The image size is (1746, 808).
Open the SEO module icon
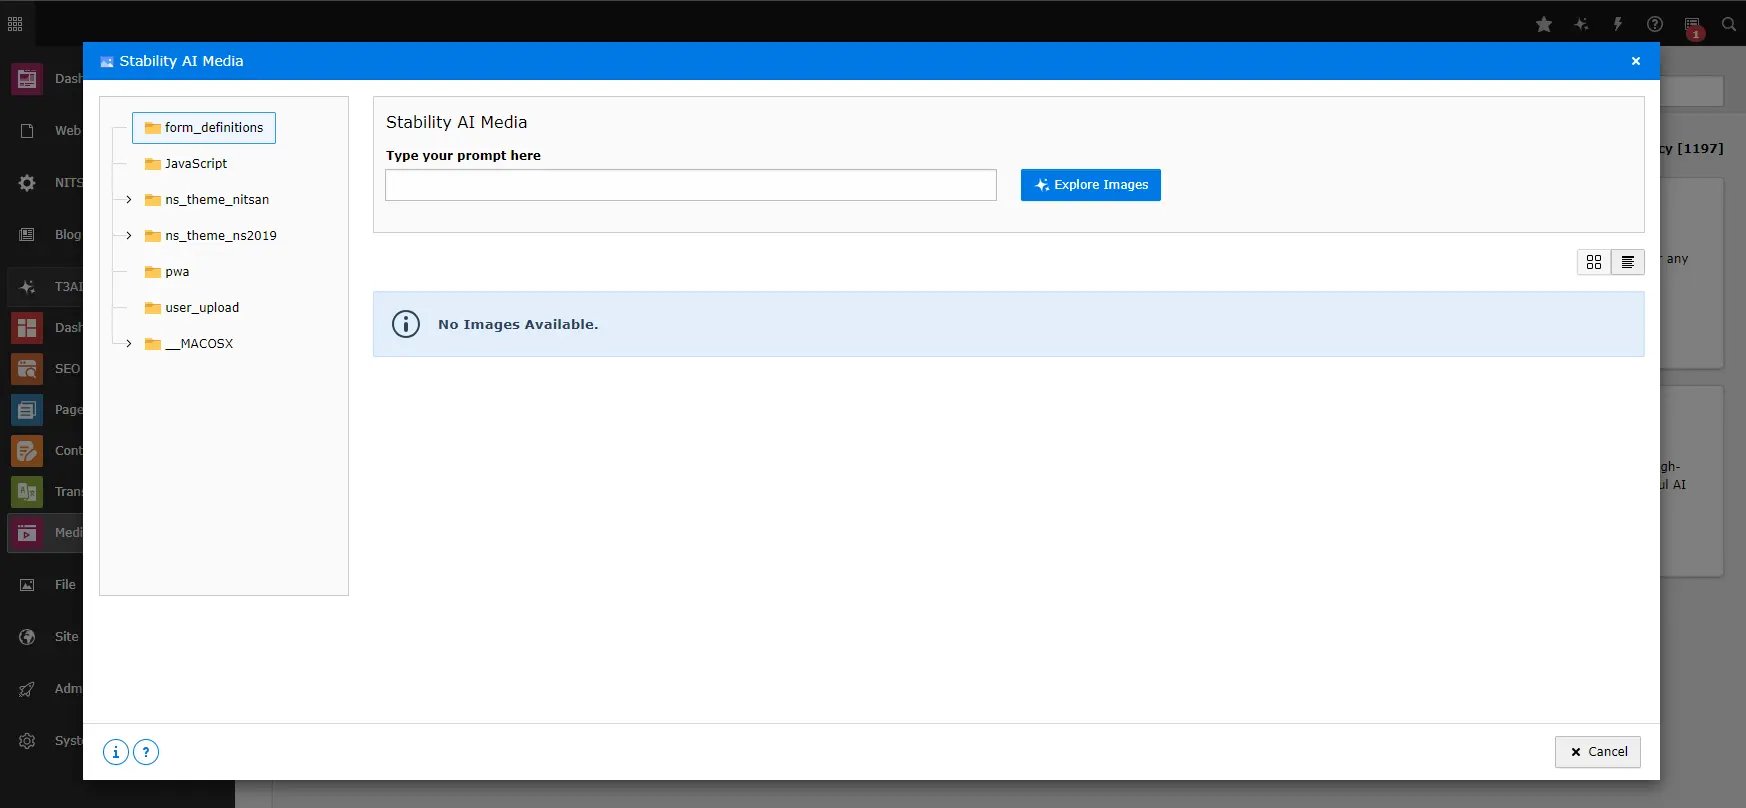(x=27, y=369)
